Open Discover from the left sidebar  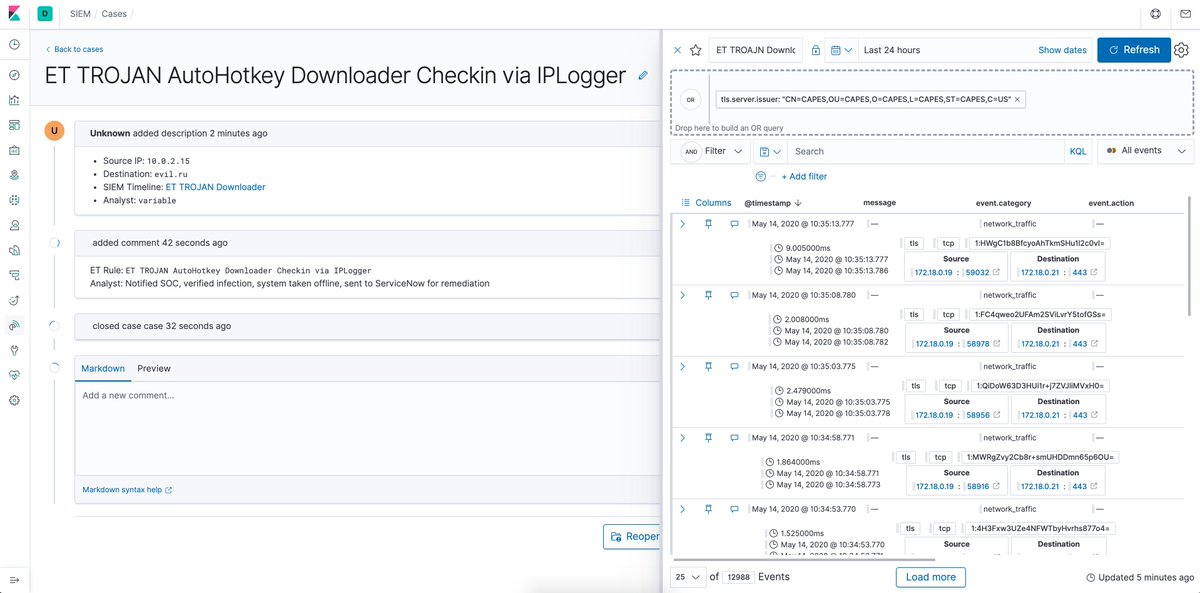[13, 74]
